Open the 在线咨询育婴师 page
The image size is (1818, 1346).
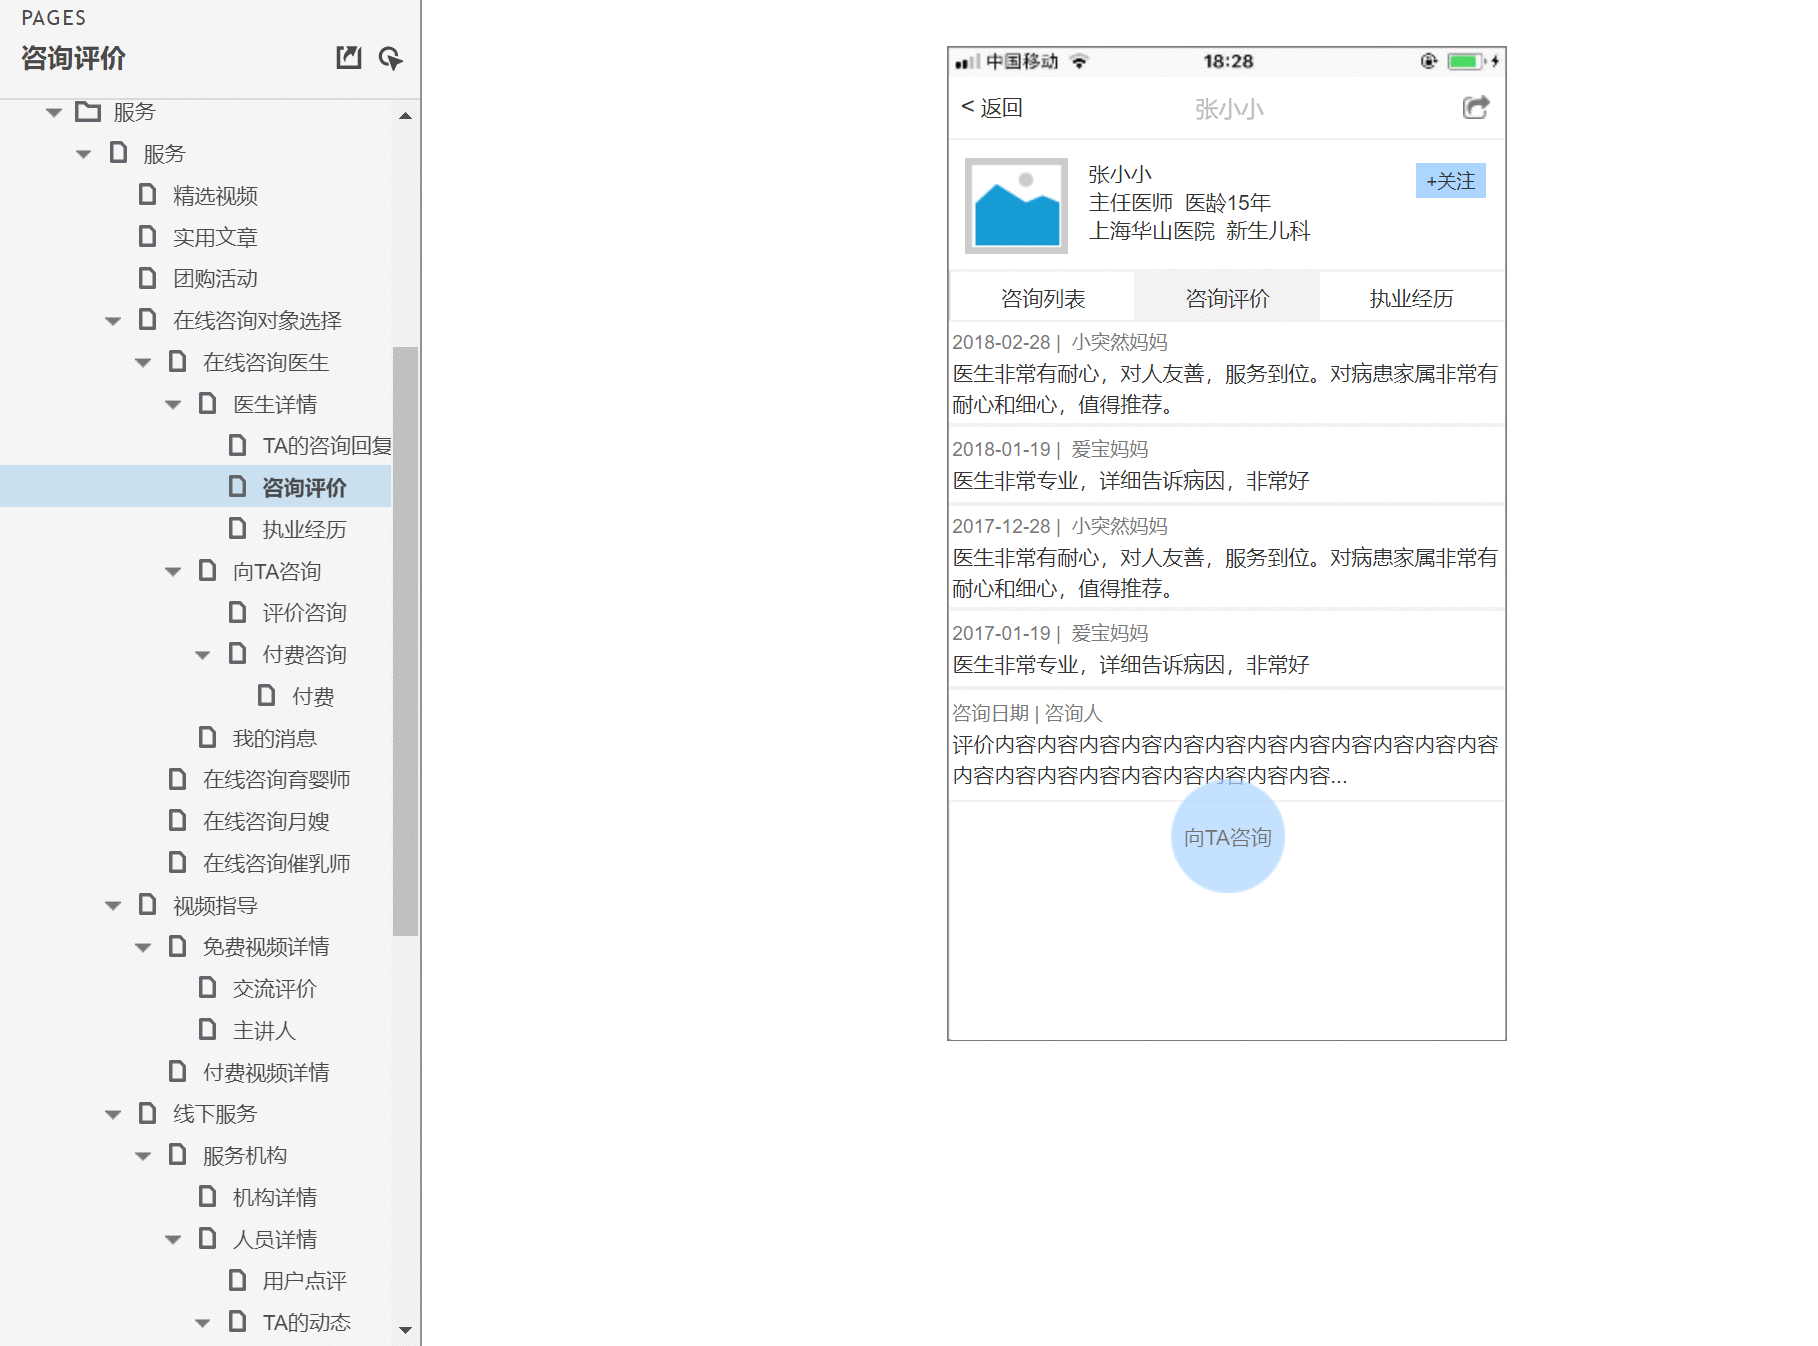click(276, 779)
